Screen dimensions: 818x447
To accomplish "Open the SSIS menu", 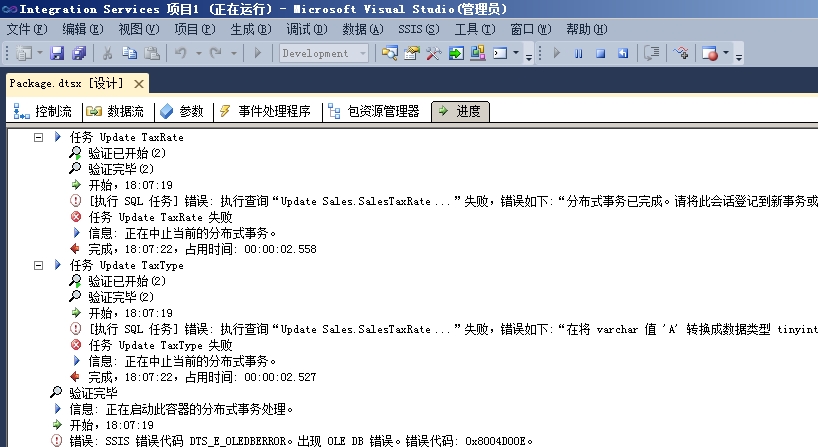I will 419,29.
